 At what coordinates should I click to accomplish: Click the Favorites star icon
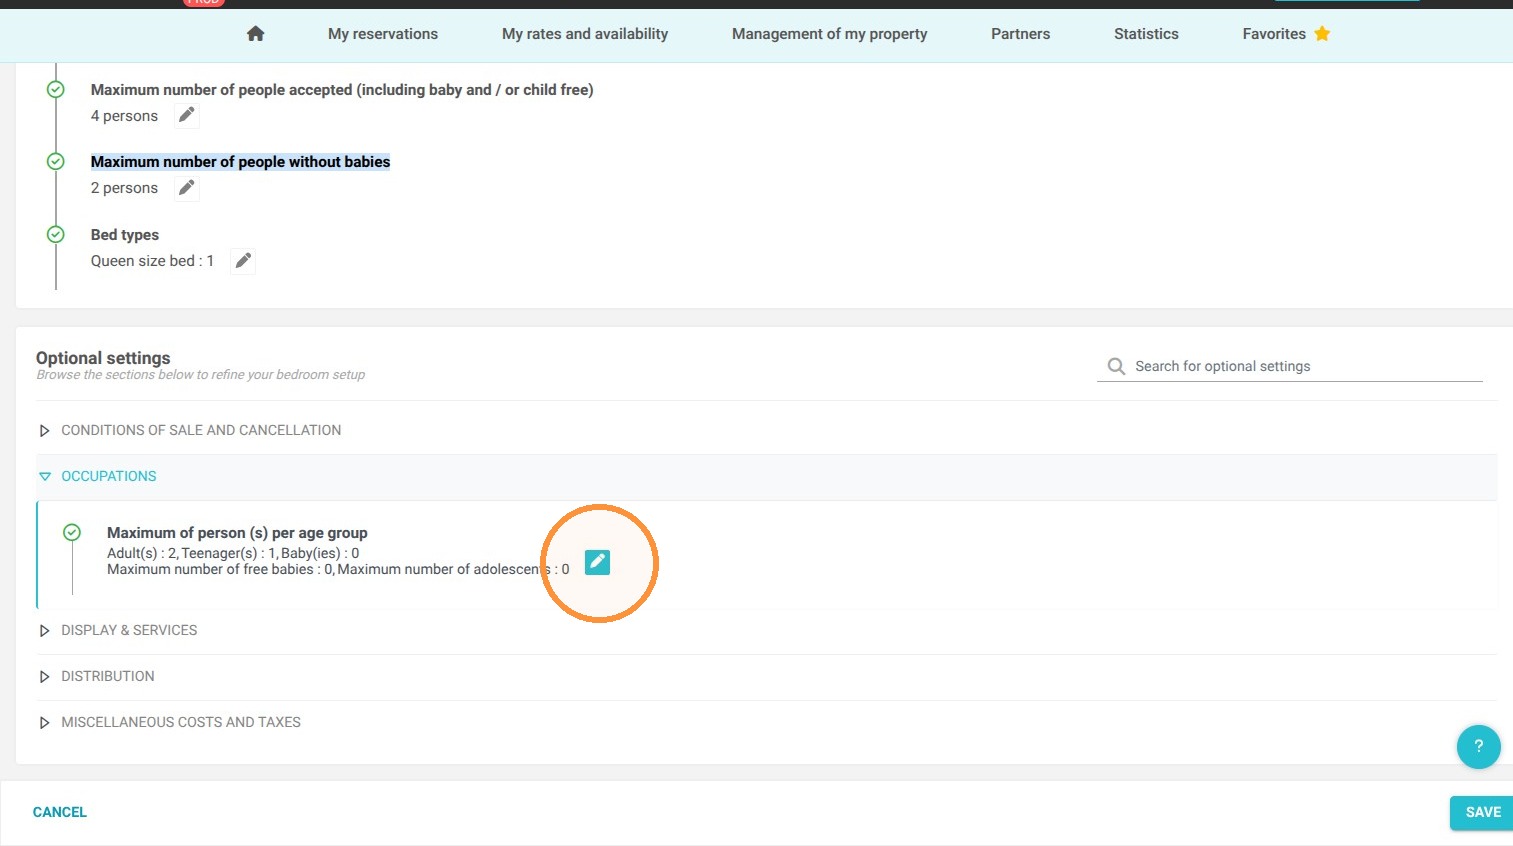[x=1322, y=34]
